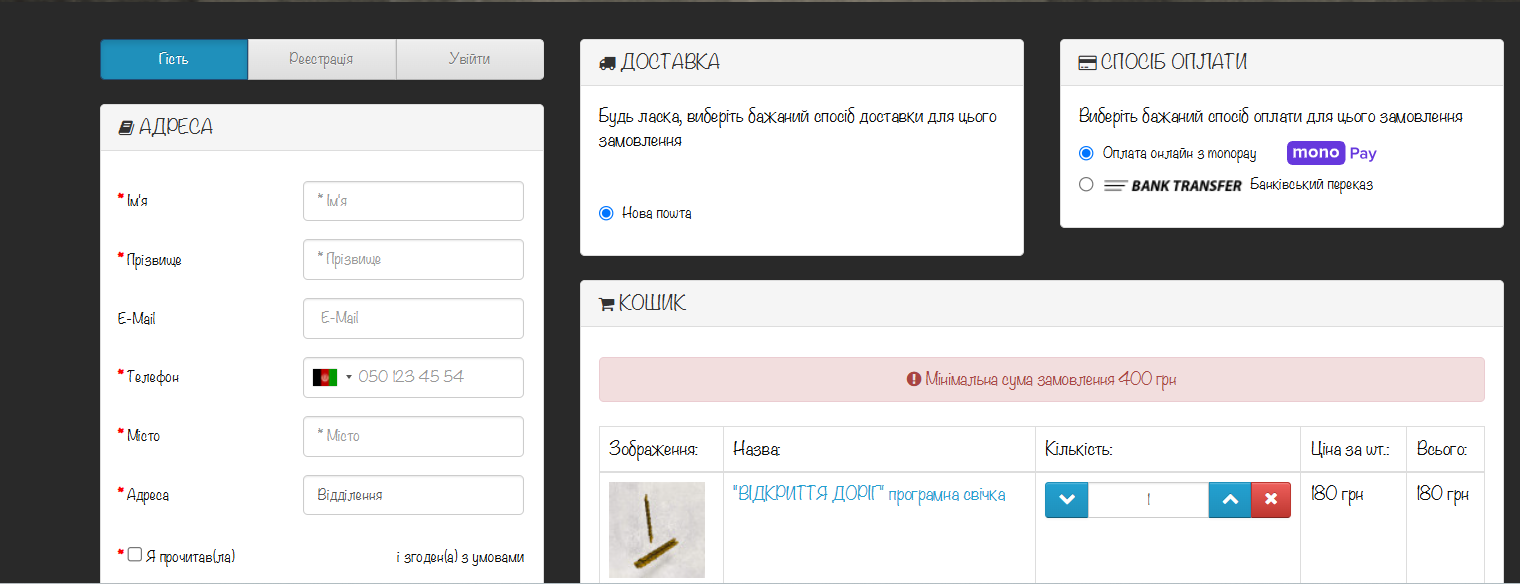Switch to the Реєстрація tab
This screenshot has height=584, width=1520.
(321, 59)
